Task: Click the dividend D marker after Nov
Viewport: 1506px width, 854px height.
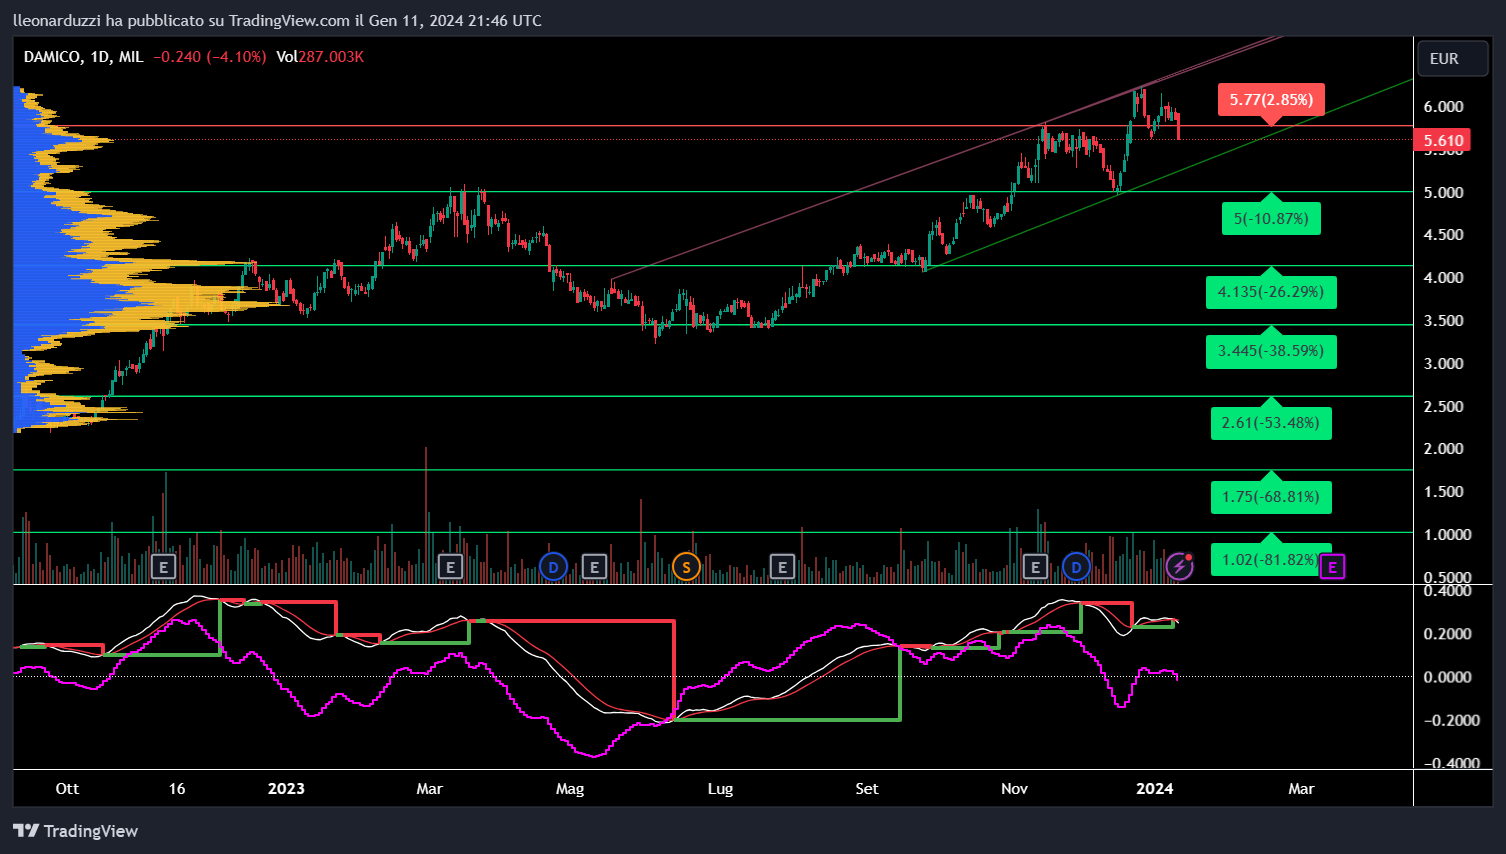Action: tap(1076, 568)
